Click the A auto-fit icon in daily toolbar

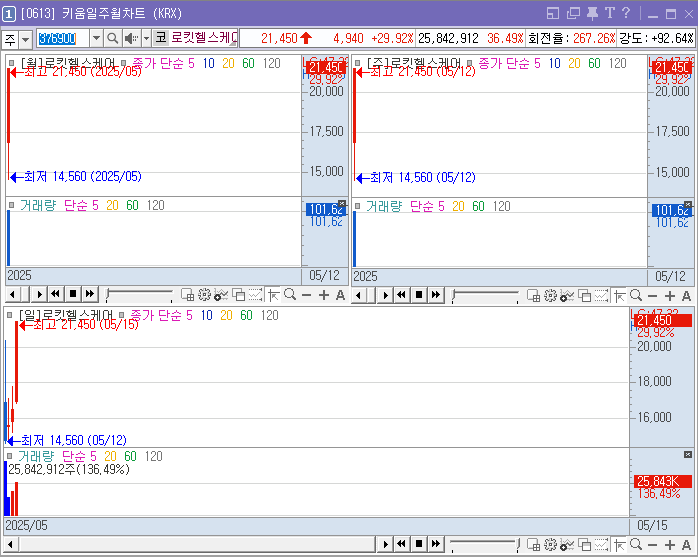686,545
